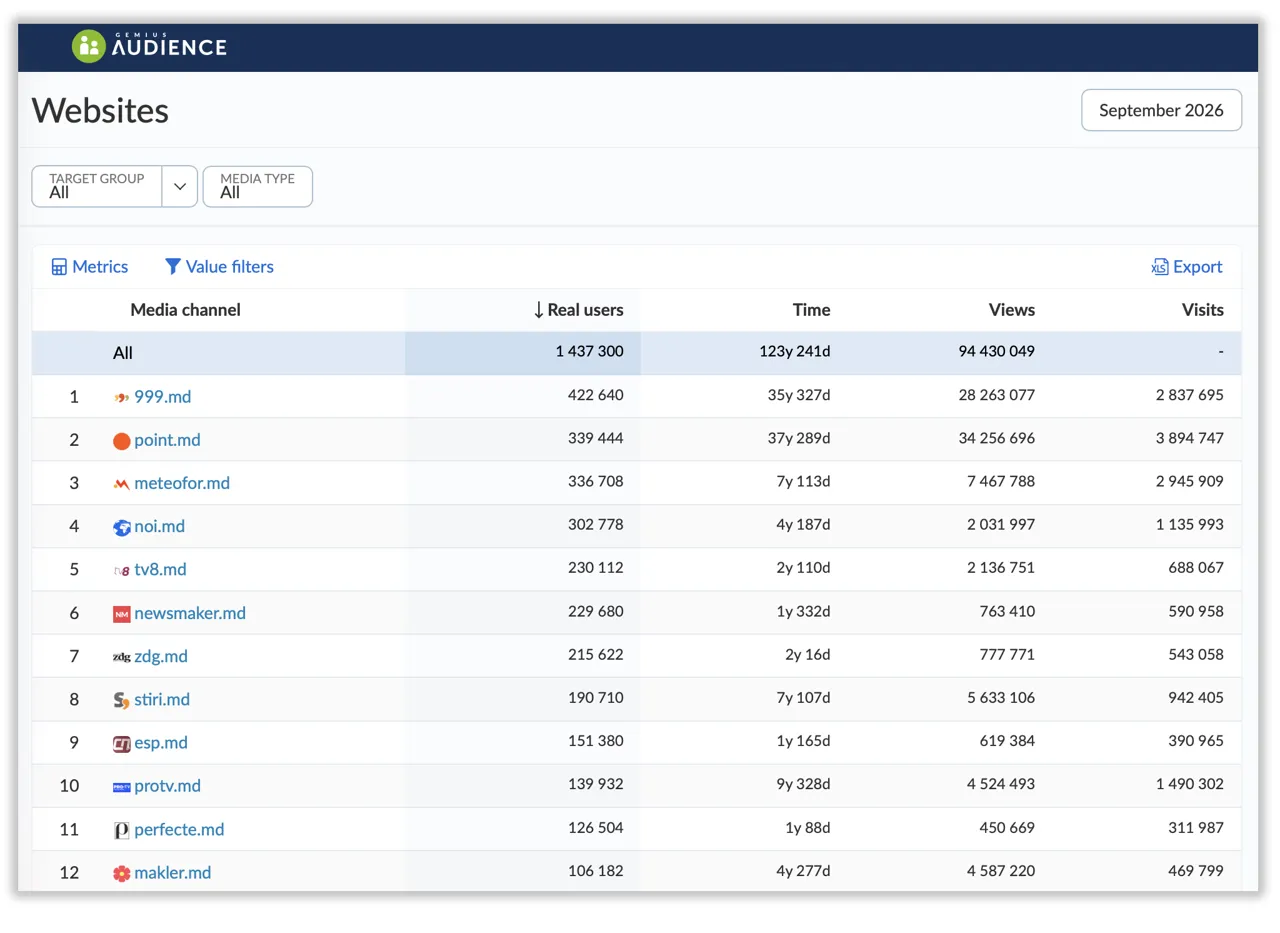The image size is (1280, 933).
Task: Open the protv.md link
Action: (167, 786)
